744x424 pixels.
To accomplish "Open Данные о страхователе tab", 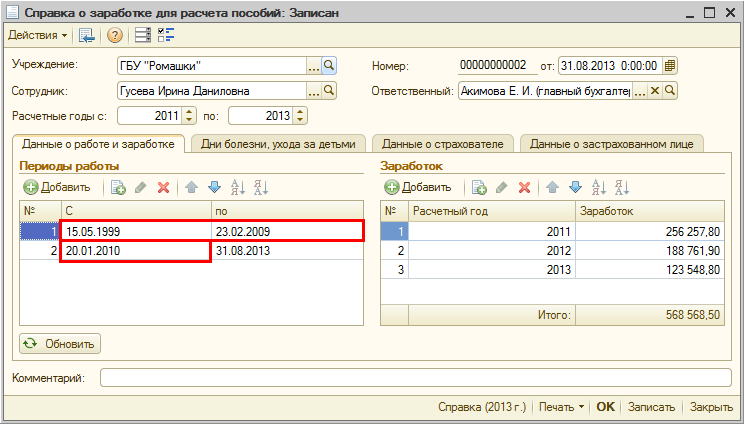I will pos(443,144).
